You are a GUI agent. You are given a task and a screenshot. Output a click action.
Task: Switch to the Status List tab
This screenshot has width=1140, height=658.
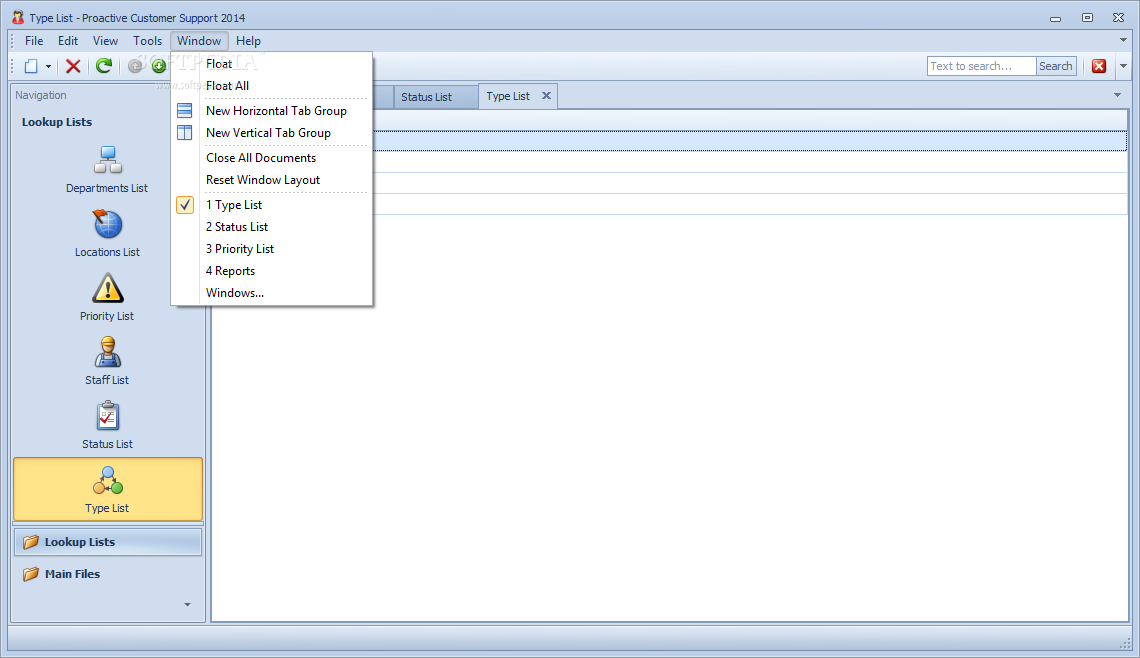coord(435,97)
